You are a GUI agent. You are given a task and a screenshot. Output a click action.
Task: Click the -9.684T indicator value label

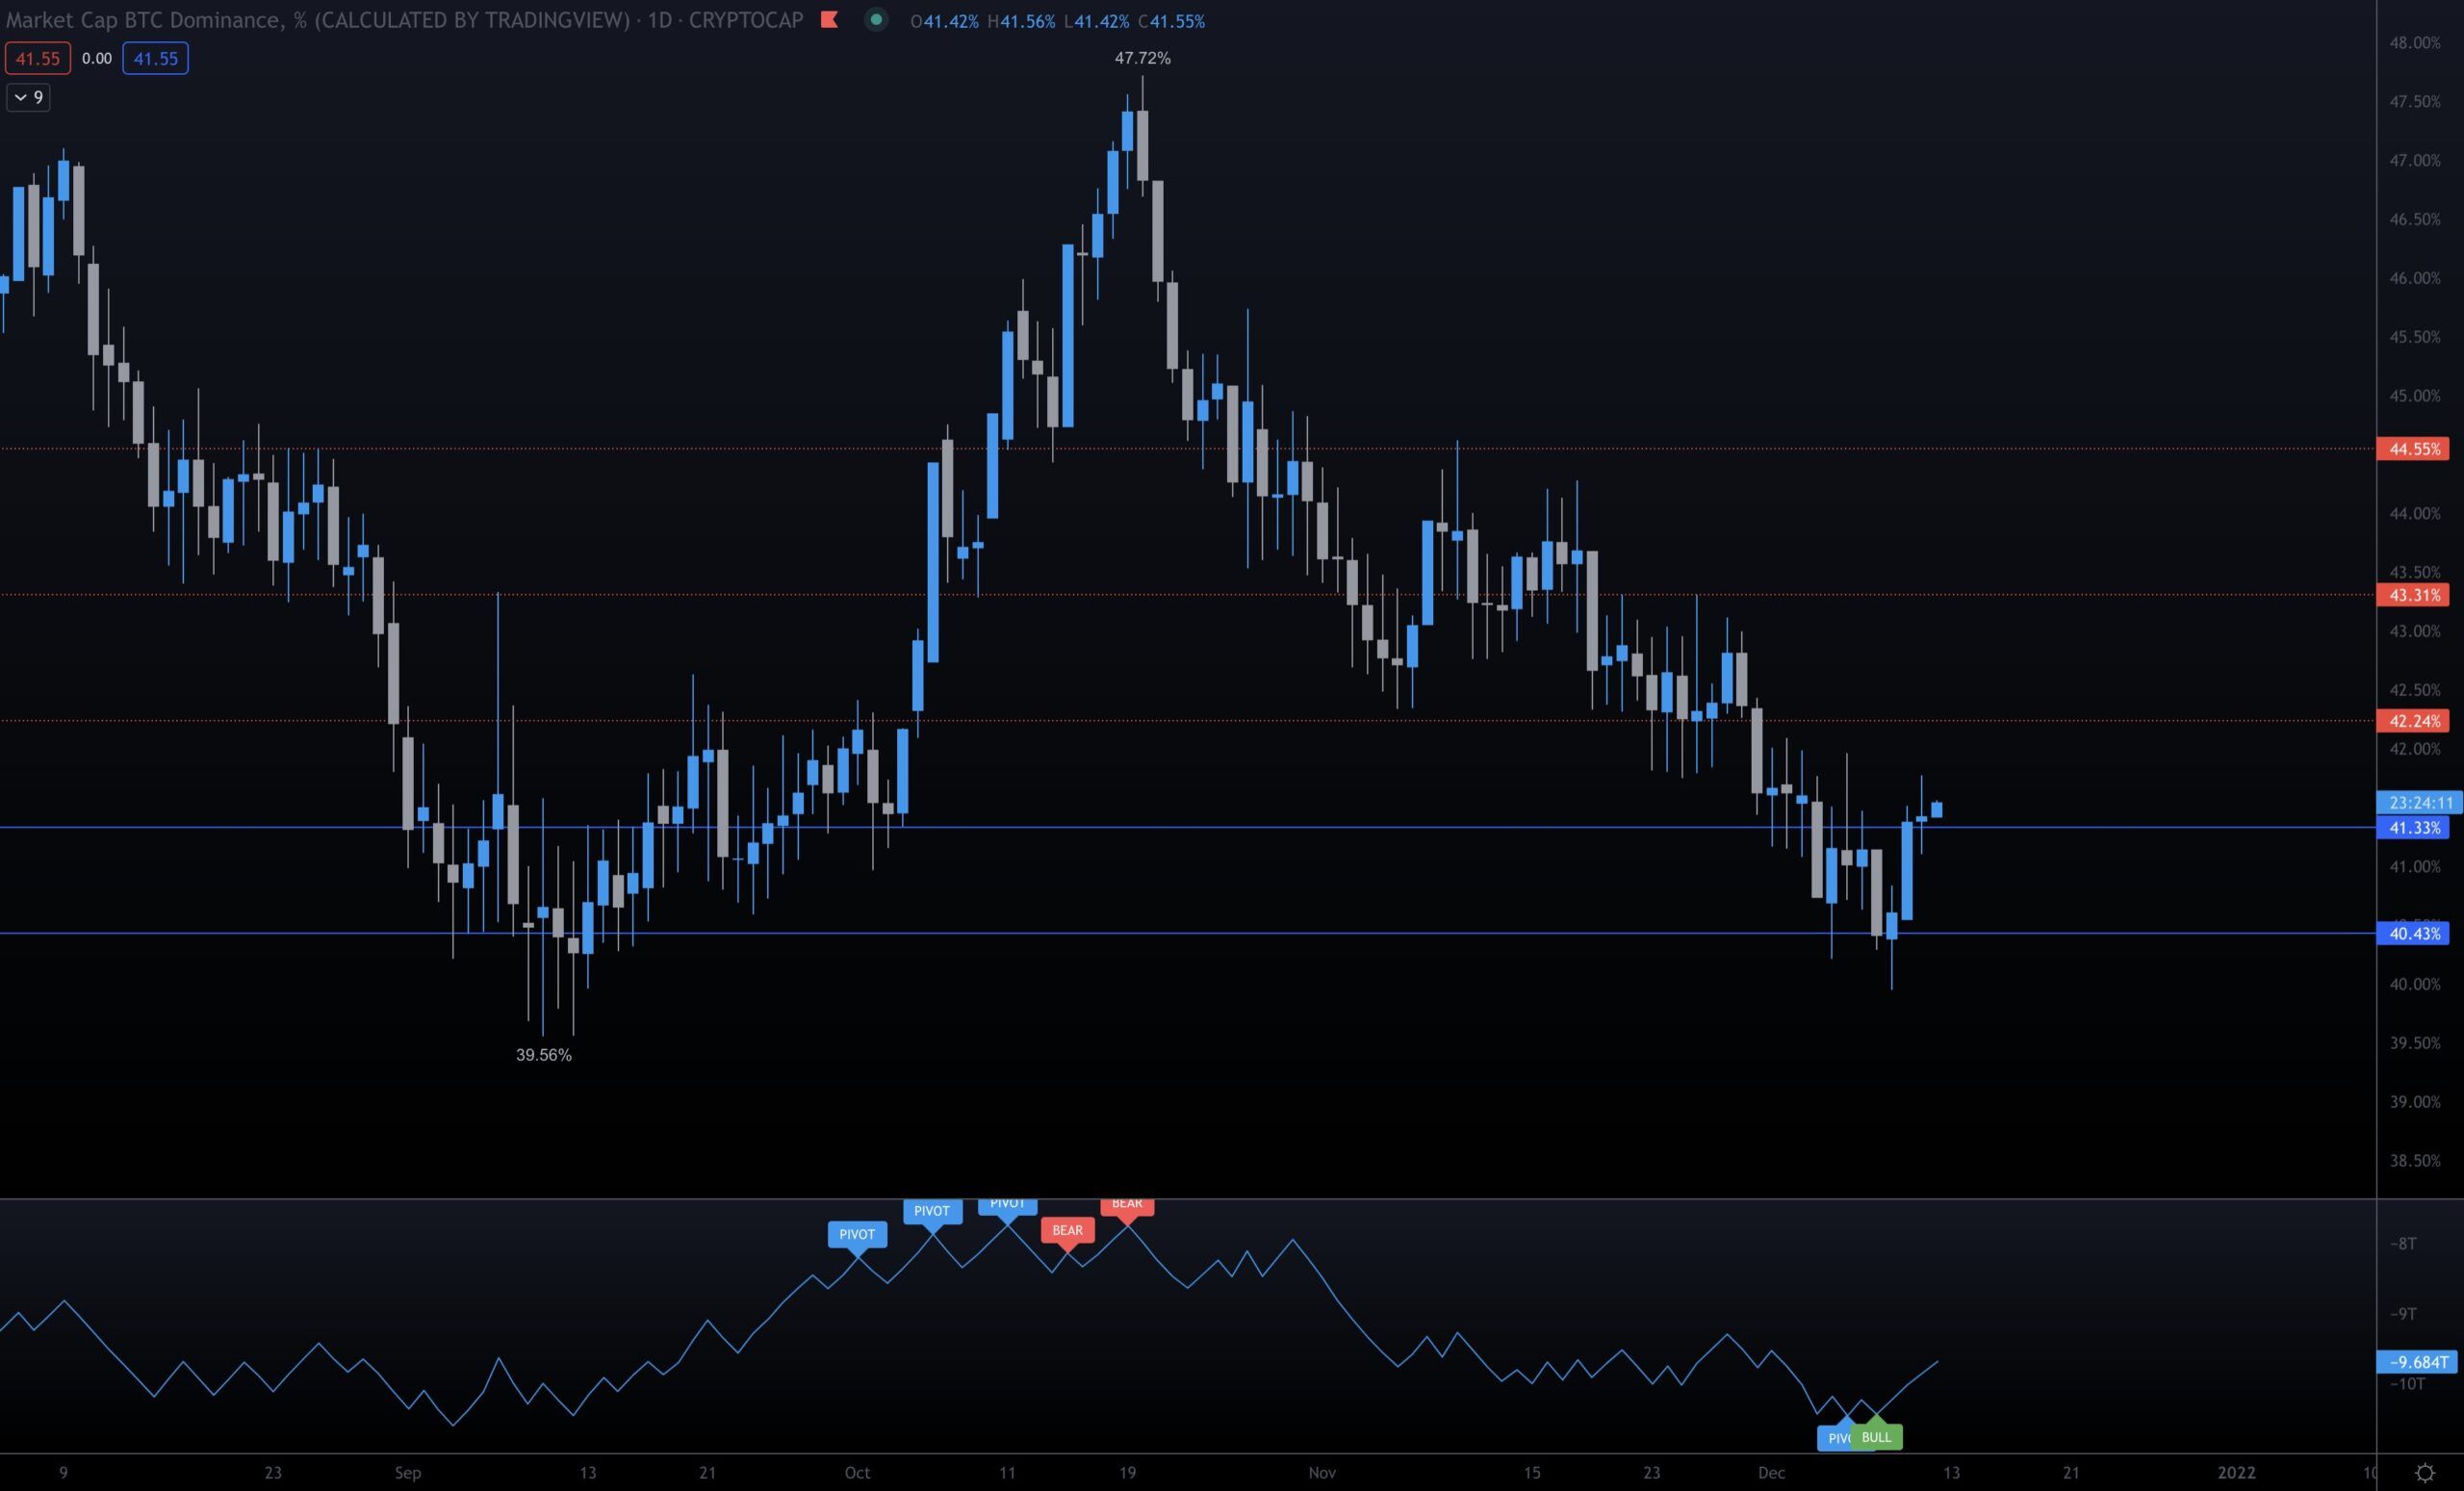(x=2418, y=1362)
